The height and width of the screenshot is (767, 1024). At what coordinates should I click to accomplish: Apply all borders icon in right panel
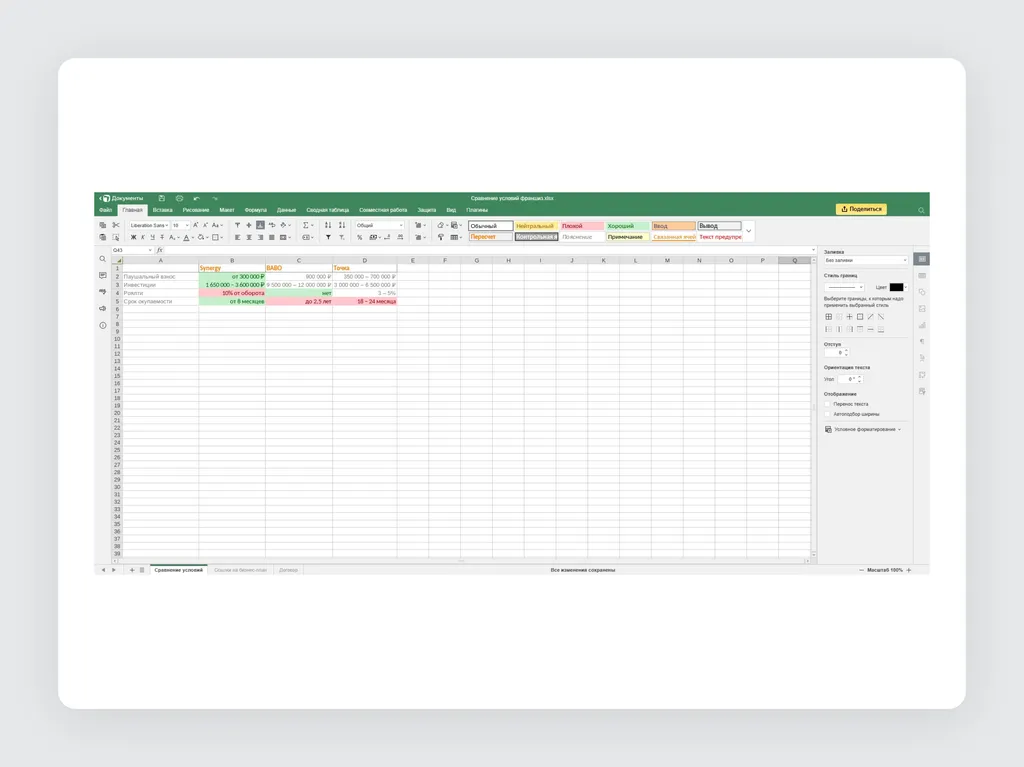pyautogui.click(x=828, y=317)
